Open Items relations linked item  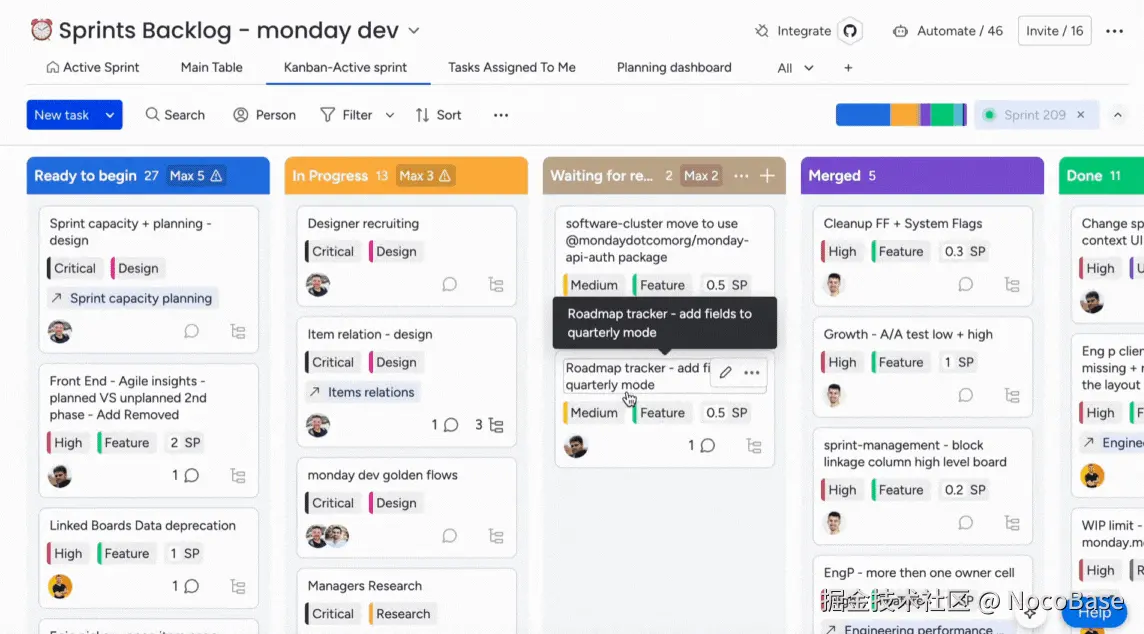[x=363, y=393]
